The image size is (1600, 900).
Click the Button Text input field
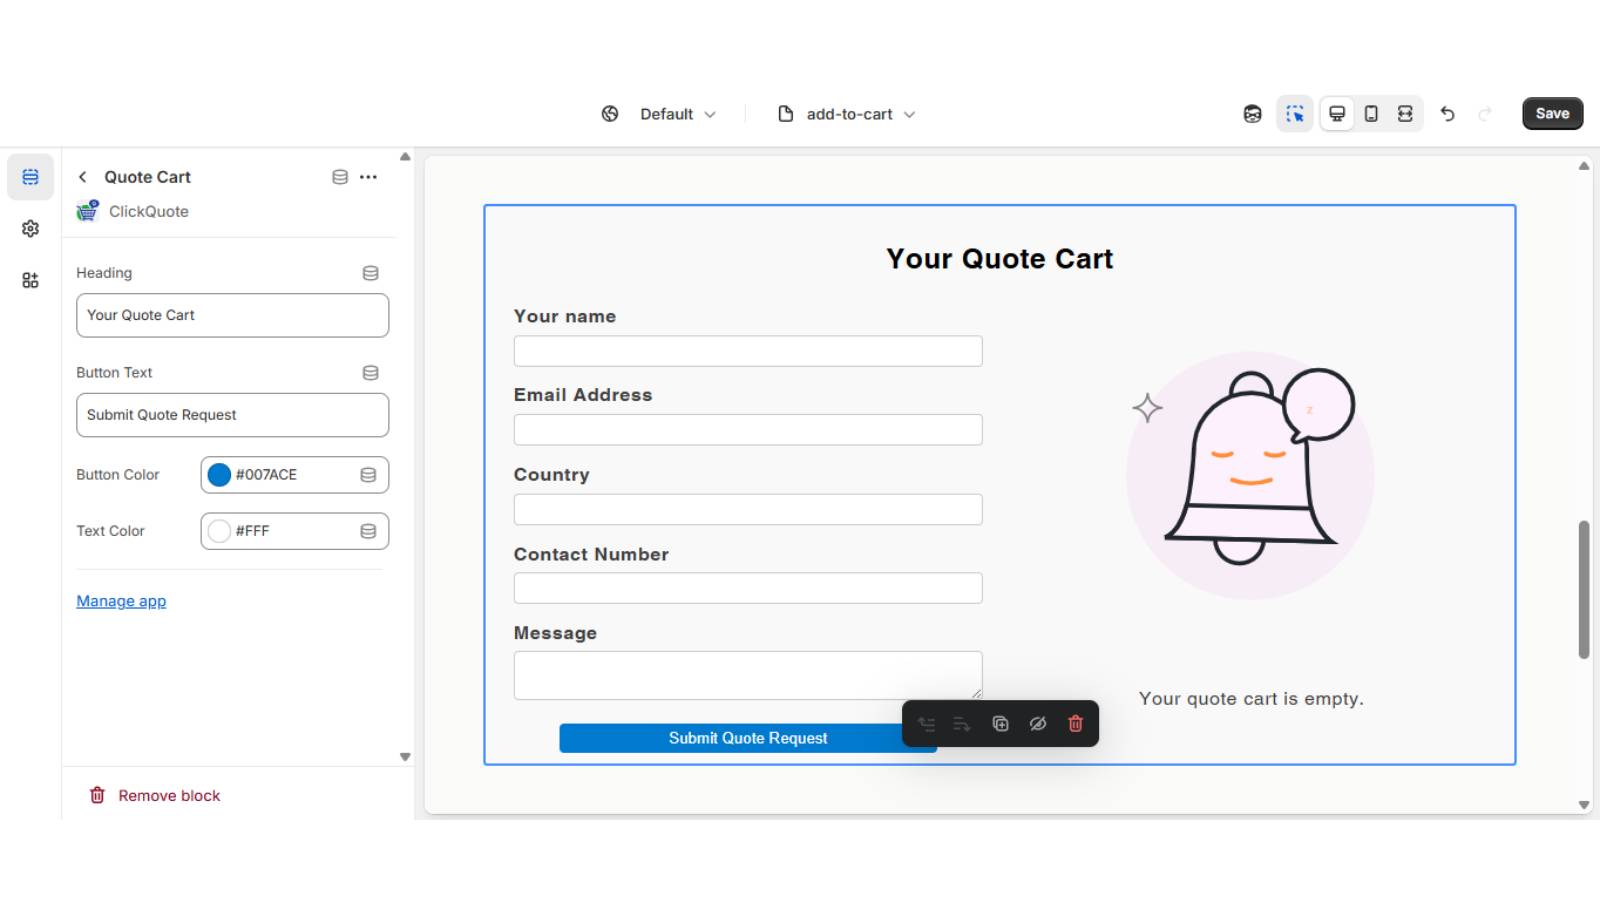tap(232, 415)
